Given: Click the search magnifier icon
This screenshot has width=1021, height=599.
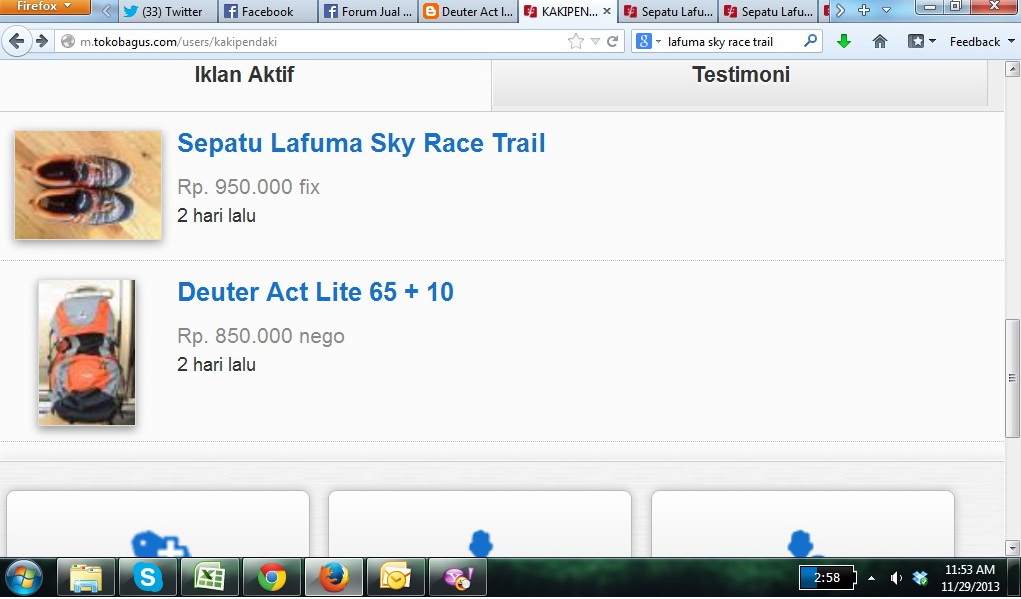Looking at the screenshot, I should [810, 41].
